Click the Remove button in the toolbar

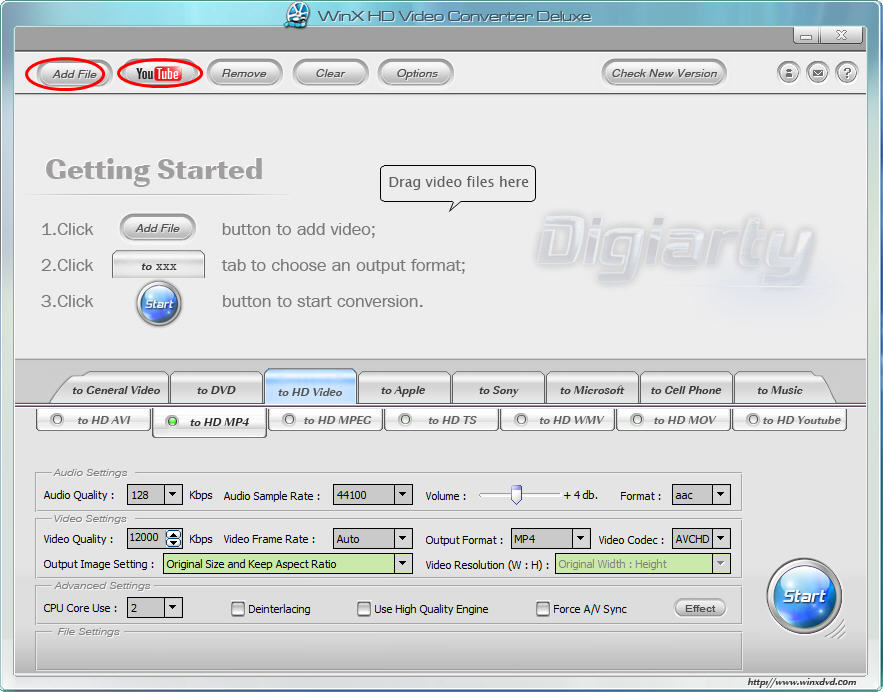[x=244, y=73]
